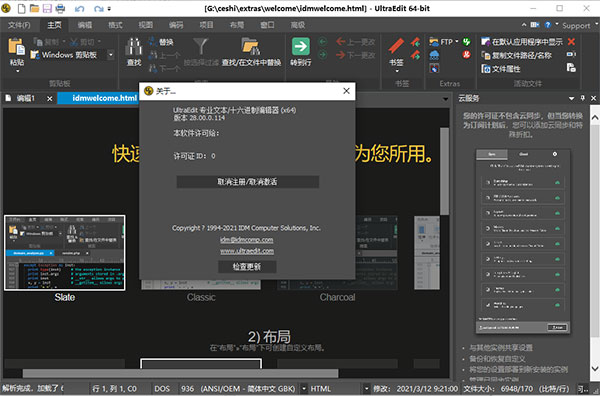
Task: Click the 行 1, 列 1, C0 status entry
Action: (x=115, y=389)
